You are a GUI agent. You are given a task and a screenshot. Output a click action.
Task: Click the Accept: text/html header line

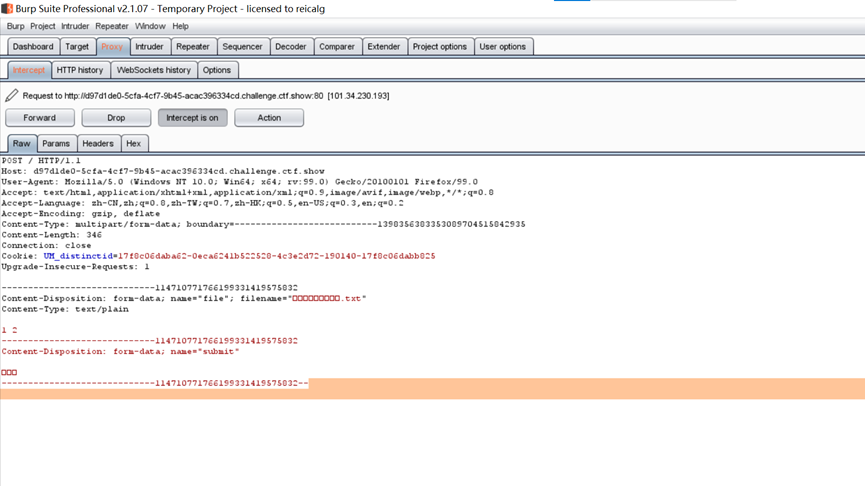click(247, 193)
